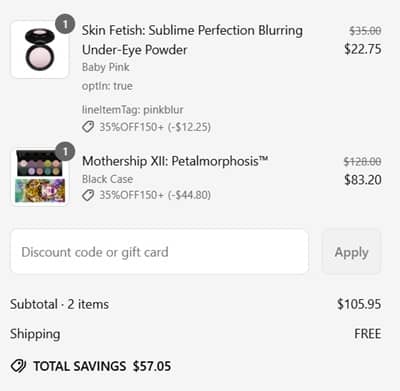Click the $83.20 discounted price
The width and height of the screenshot is (400, 391).
pyautogui.click(x=363, y=180)
